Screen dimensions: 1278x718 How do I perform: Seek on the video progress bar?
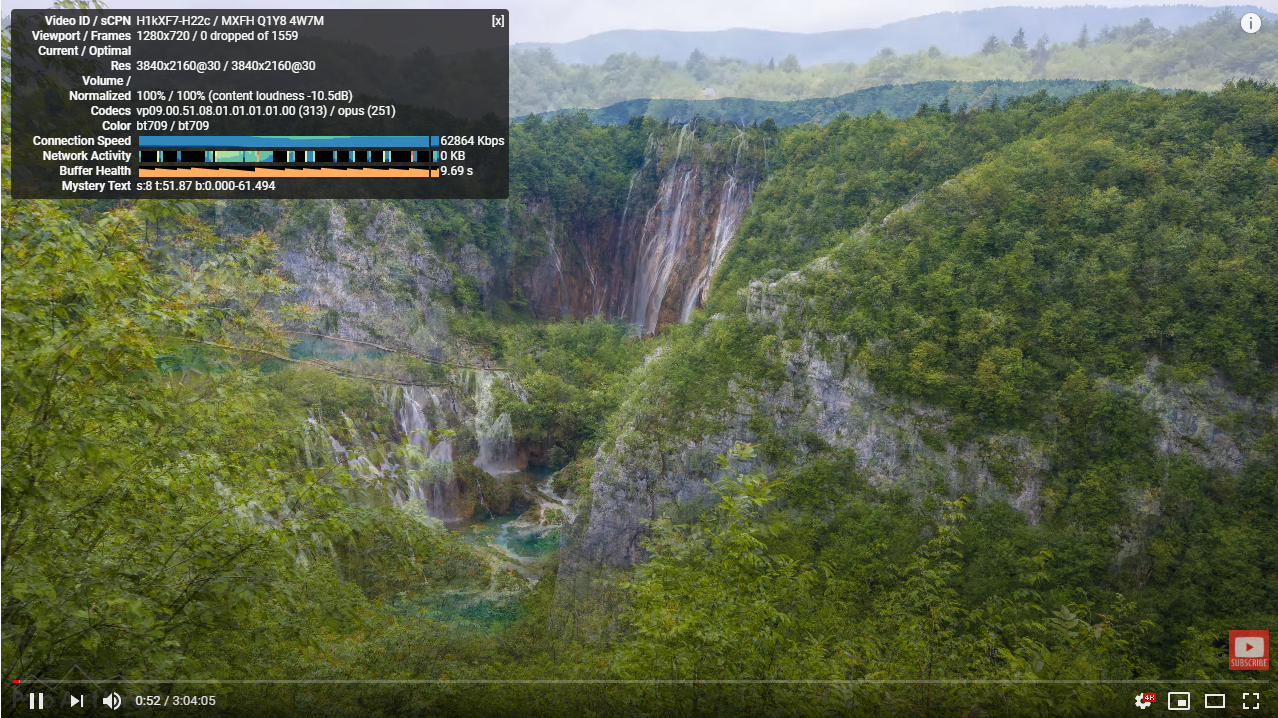point(639,681)
